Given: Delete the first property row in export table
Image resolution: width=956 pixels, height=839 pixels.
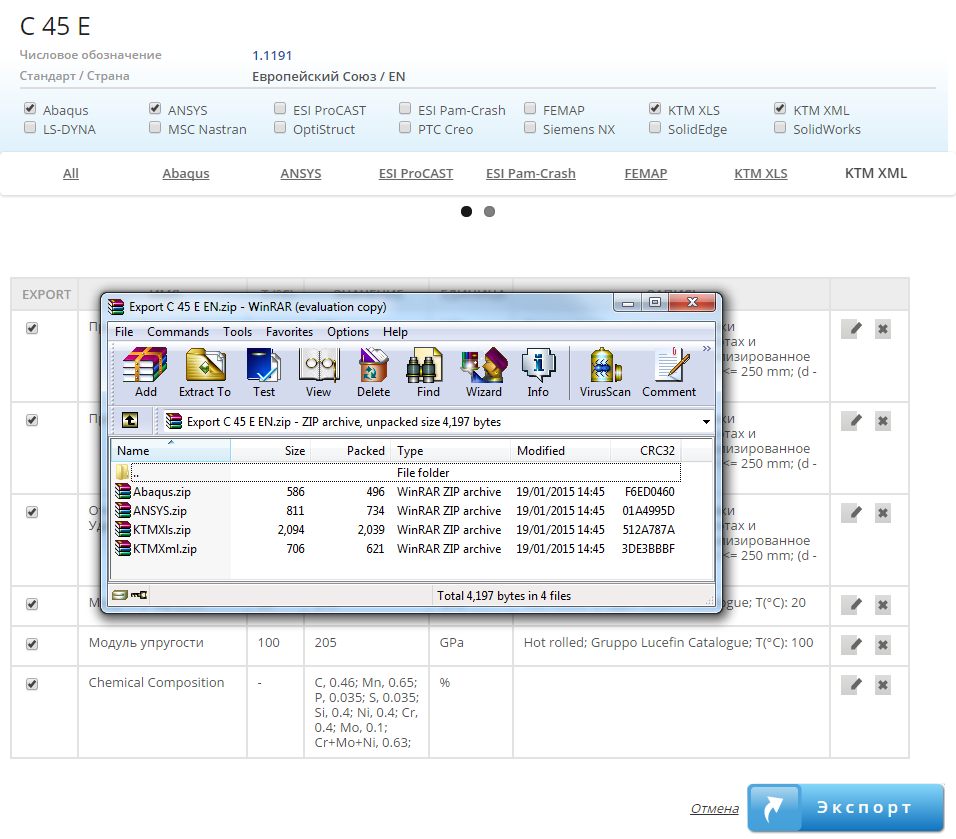Looking at the screenshot, I should click(882, 329).
